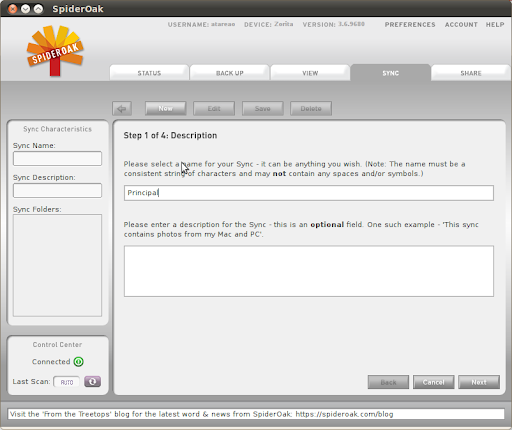Click the 'Control Center' panel title
The height and width of the screenshot is (430, 512).
(x=57, y=345)
